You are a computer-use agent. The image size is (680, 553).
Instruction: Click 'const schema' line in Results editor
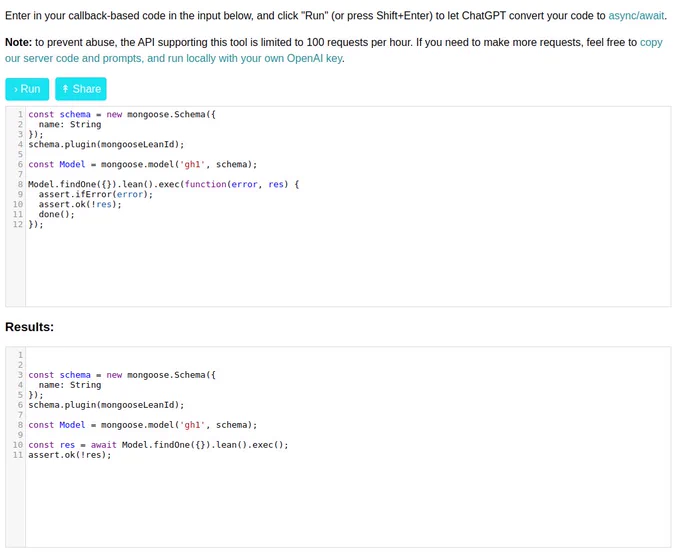[x=122, y=375]
